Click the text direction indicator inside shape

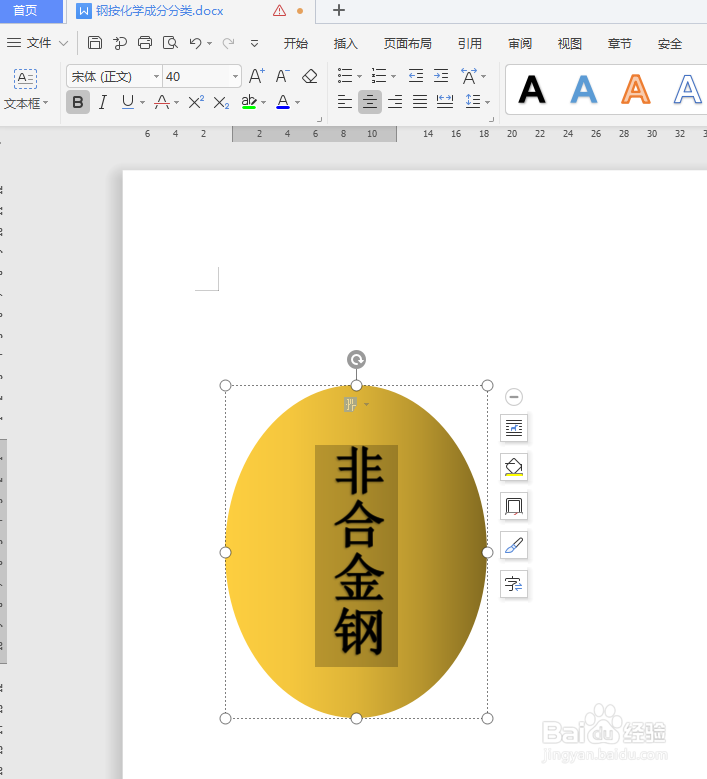[x=351, y=404]
